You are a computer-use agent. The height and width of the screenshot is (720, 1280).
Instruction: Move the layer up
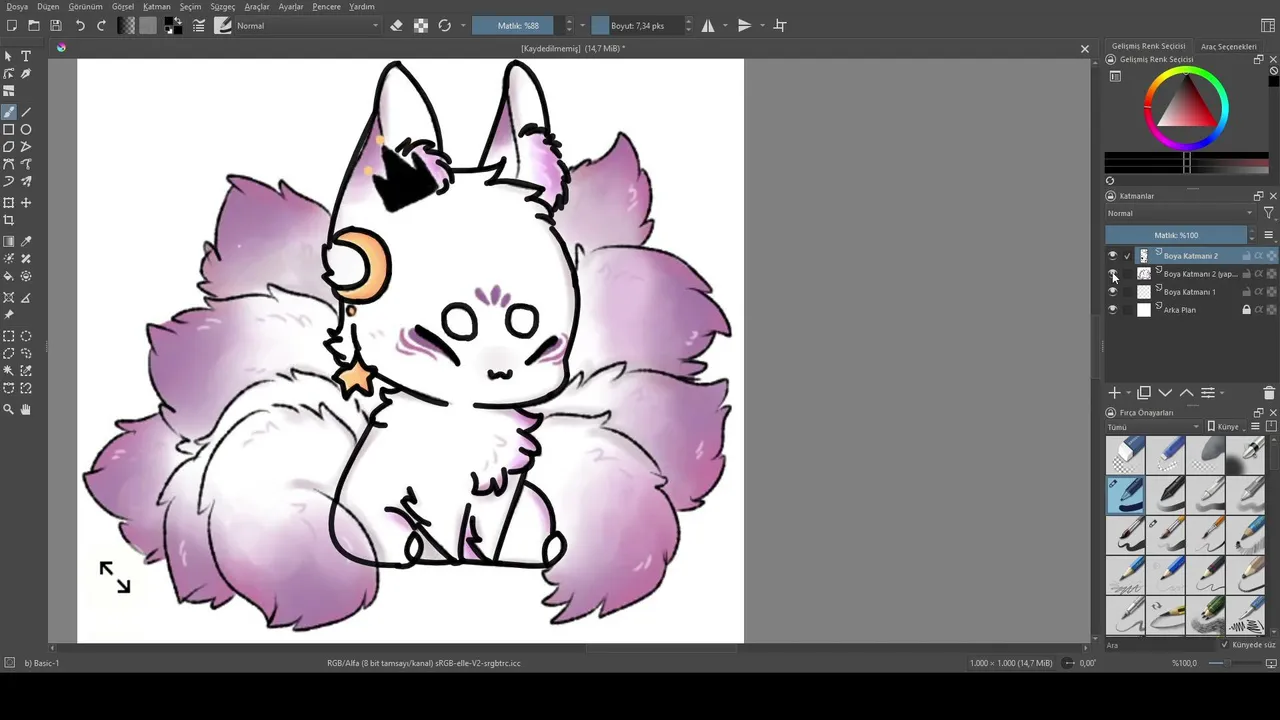click(x=1186, y=393)
